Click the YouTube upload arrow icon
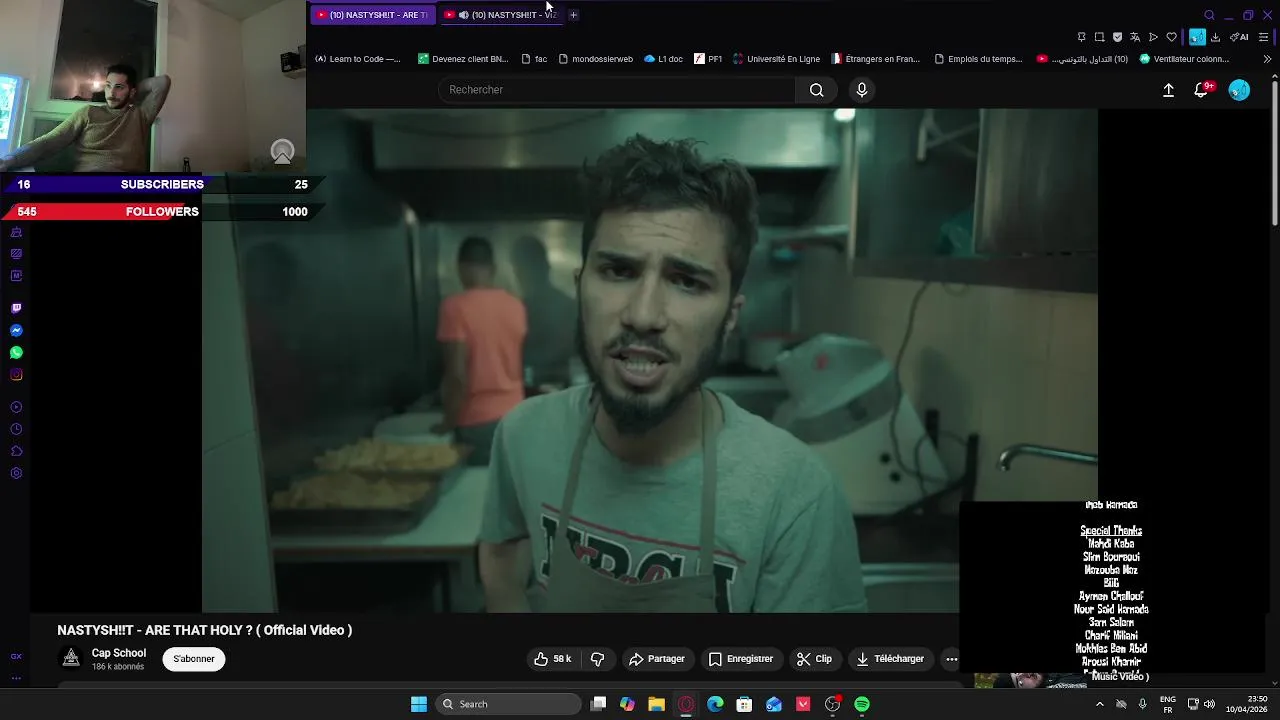The image size is (1280, 720). click(1168, 90)
